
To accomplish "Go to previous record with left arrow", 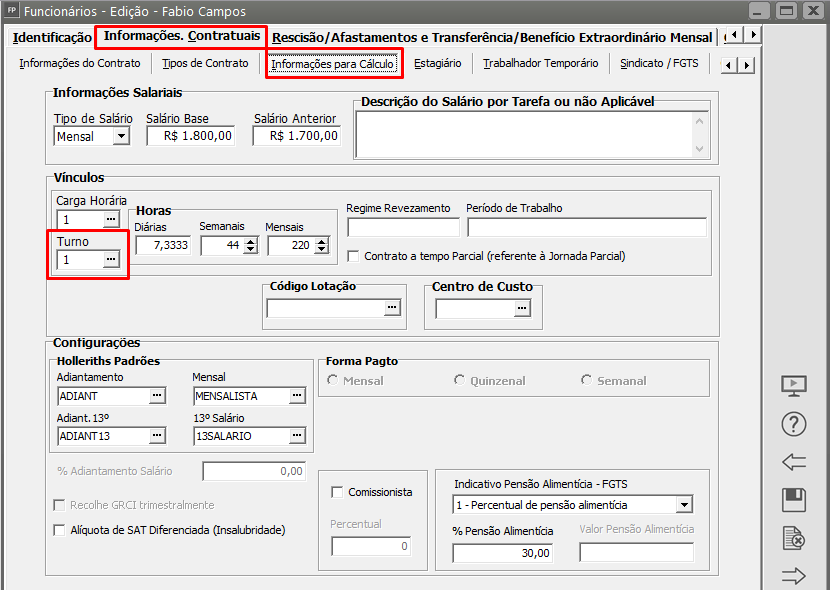I will pos(793,462).
